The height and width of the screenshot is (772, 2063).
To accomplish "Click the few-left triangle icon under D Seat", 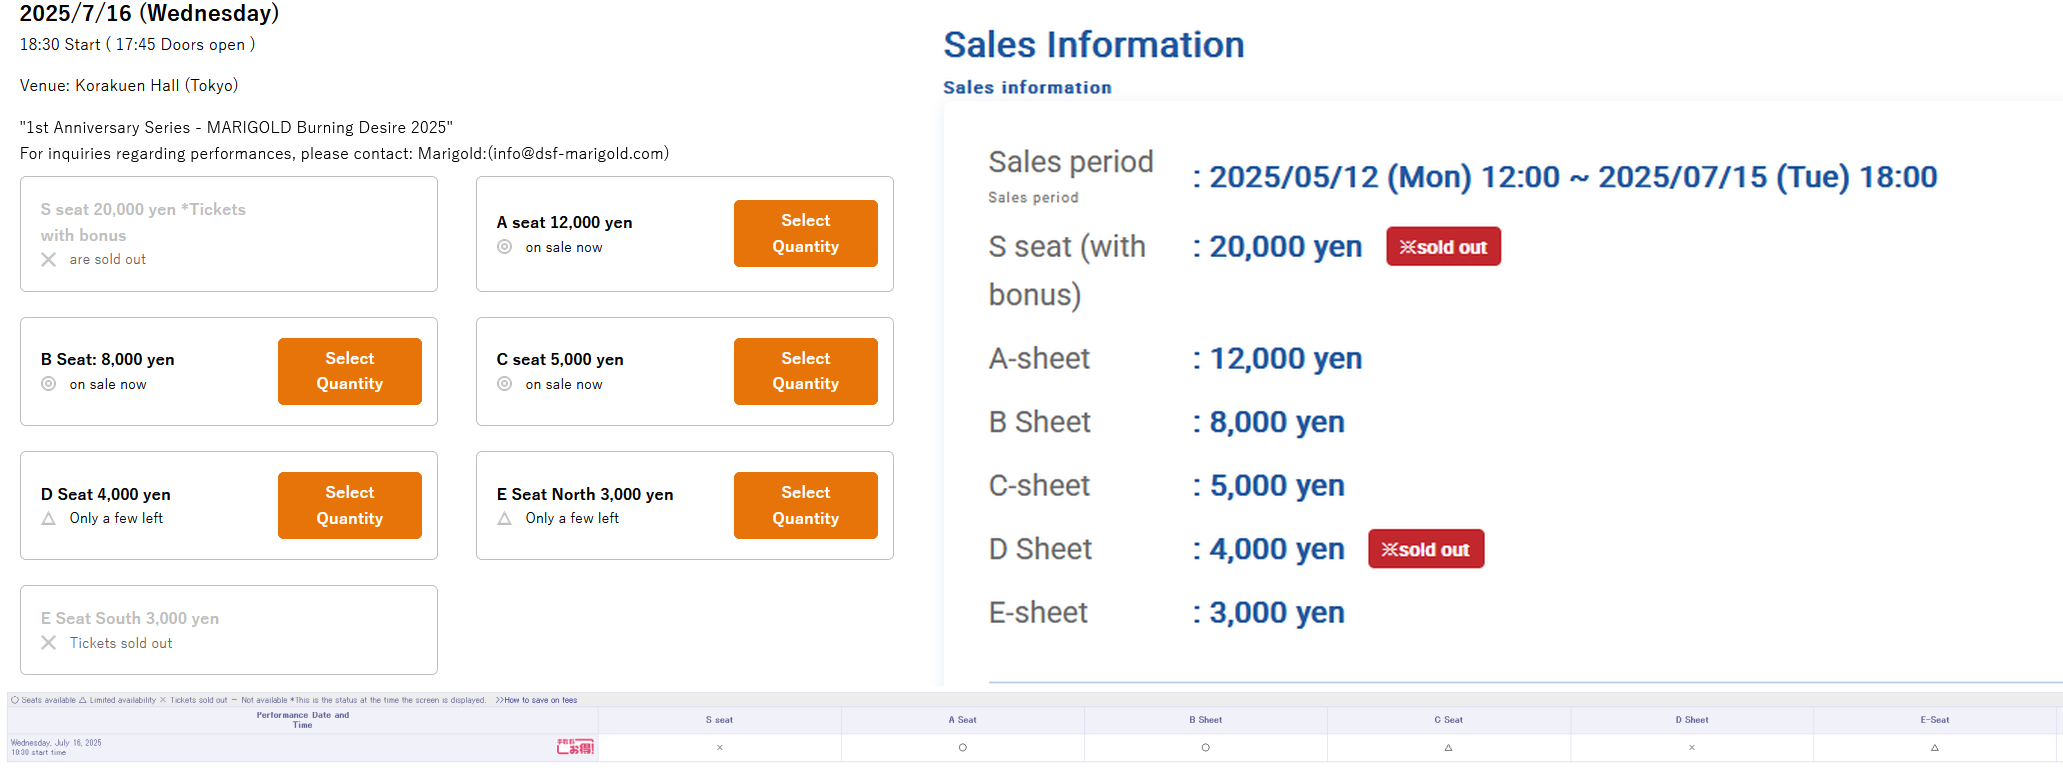I will point(48,518).
